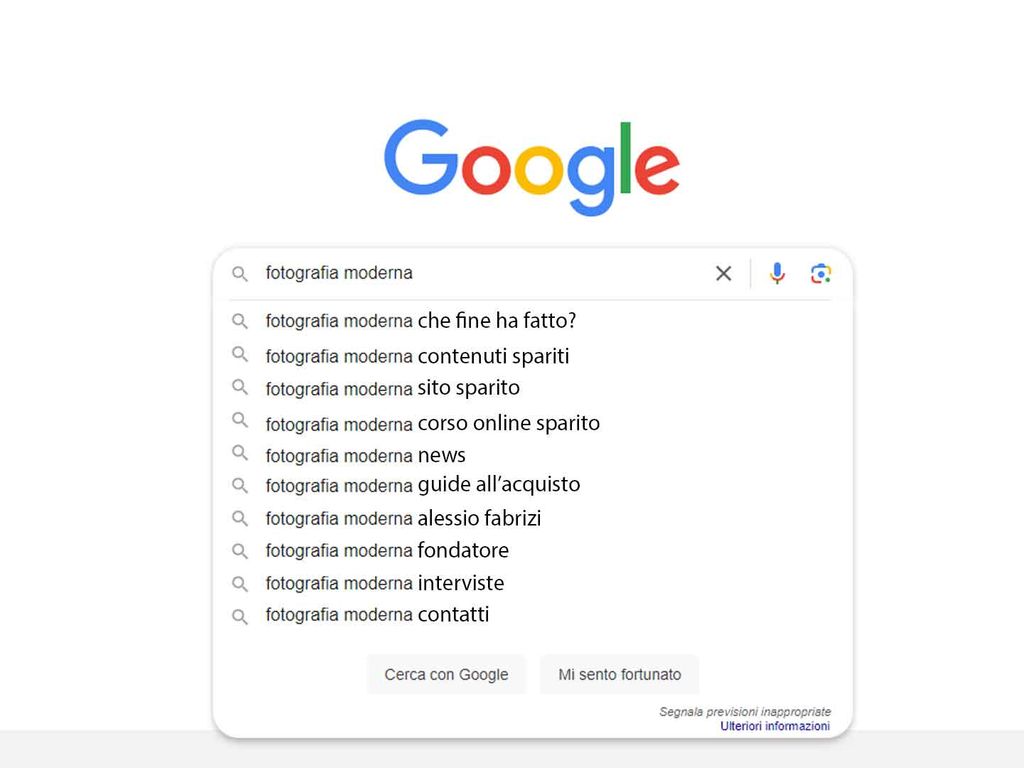
Task: Click the Google logo
Action: pyautogui.click(x=531, y=165)
